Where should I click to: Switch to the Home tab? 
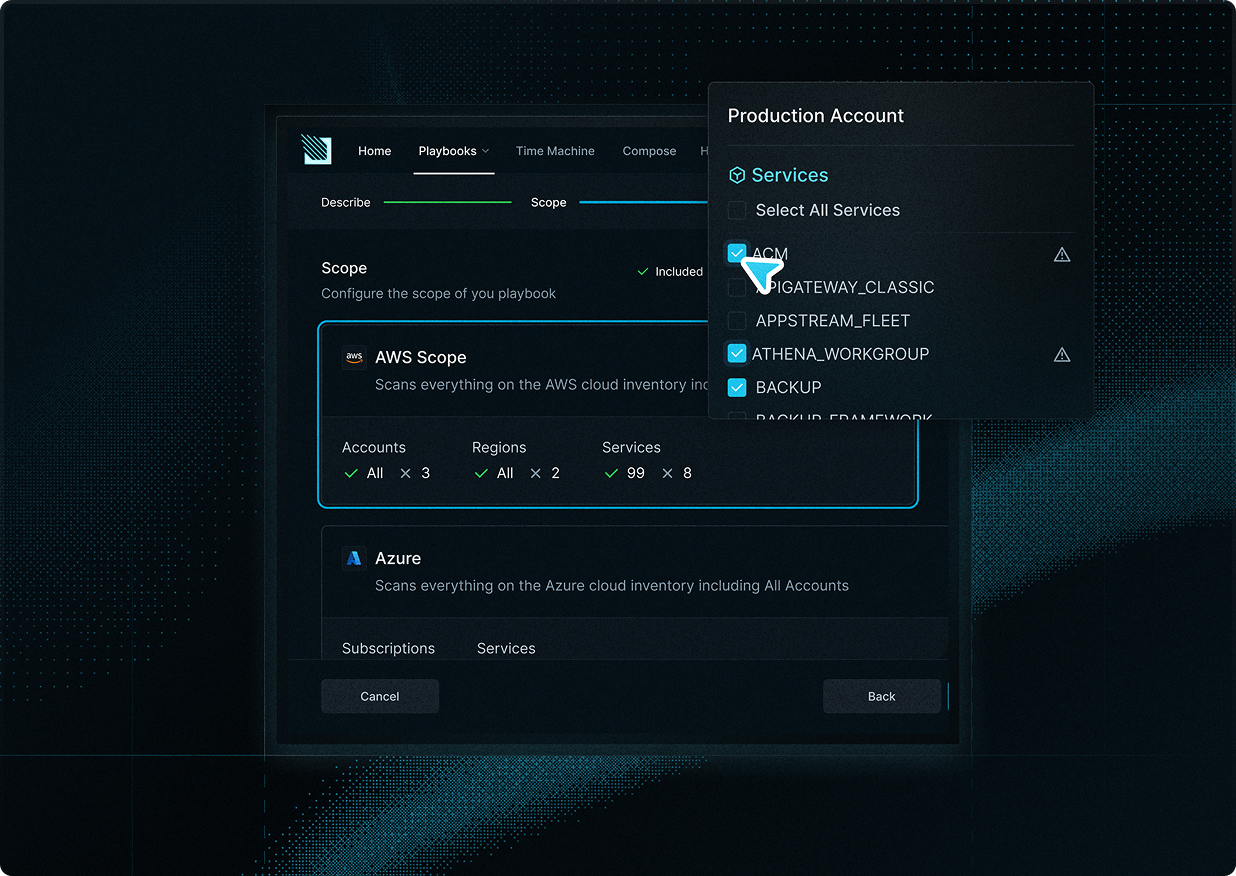pos(374,150)
